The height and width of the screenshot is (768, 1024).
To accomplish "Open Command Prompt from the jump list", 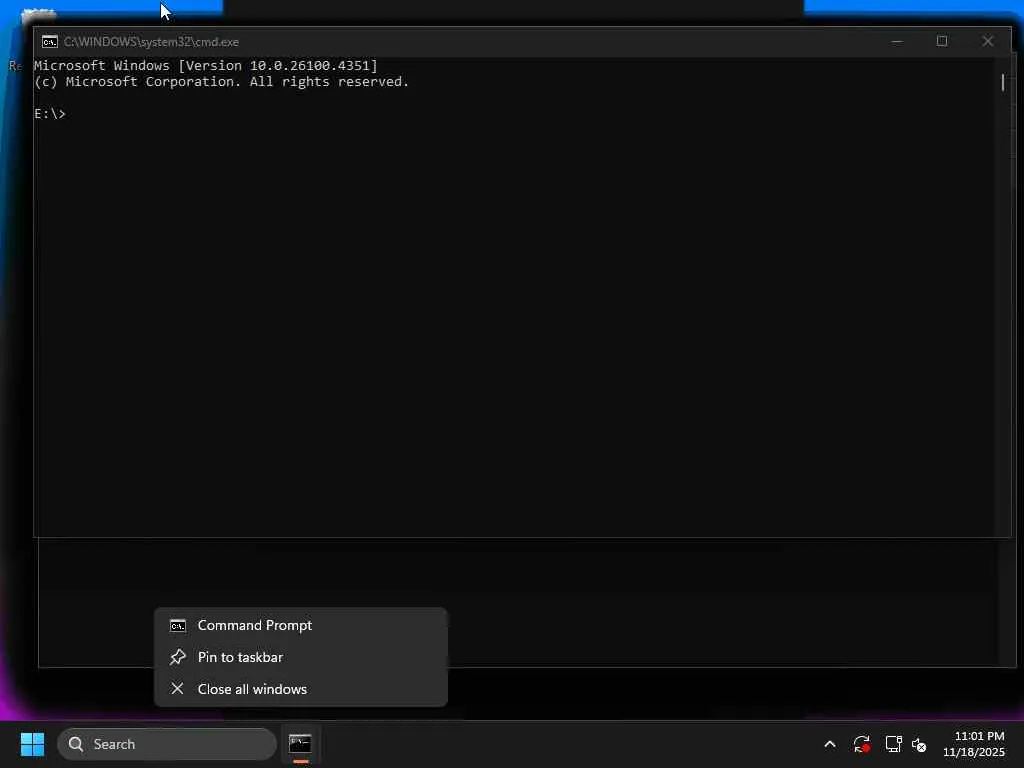I will point(300,625).
